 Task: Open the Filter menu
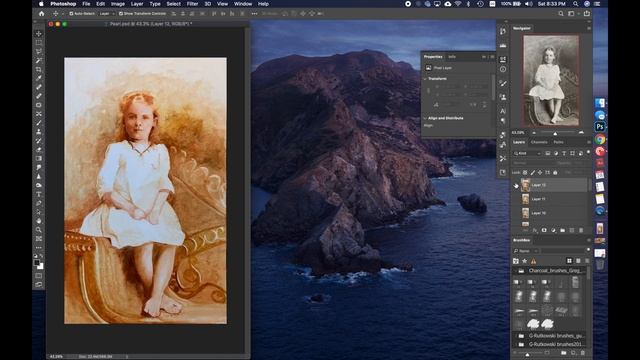(x=192, y=4)
